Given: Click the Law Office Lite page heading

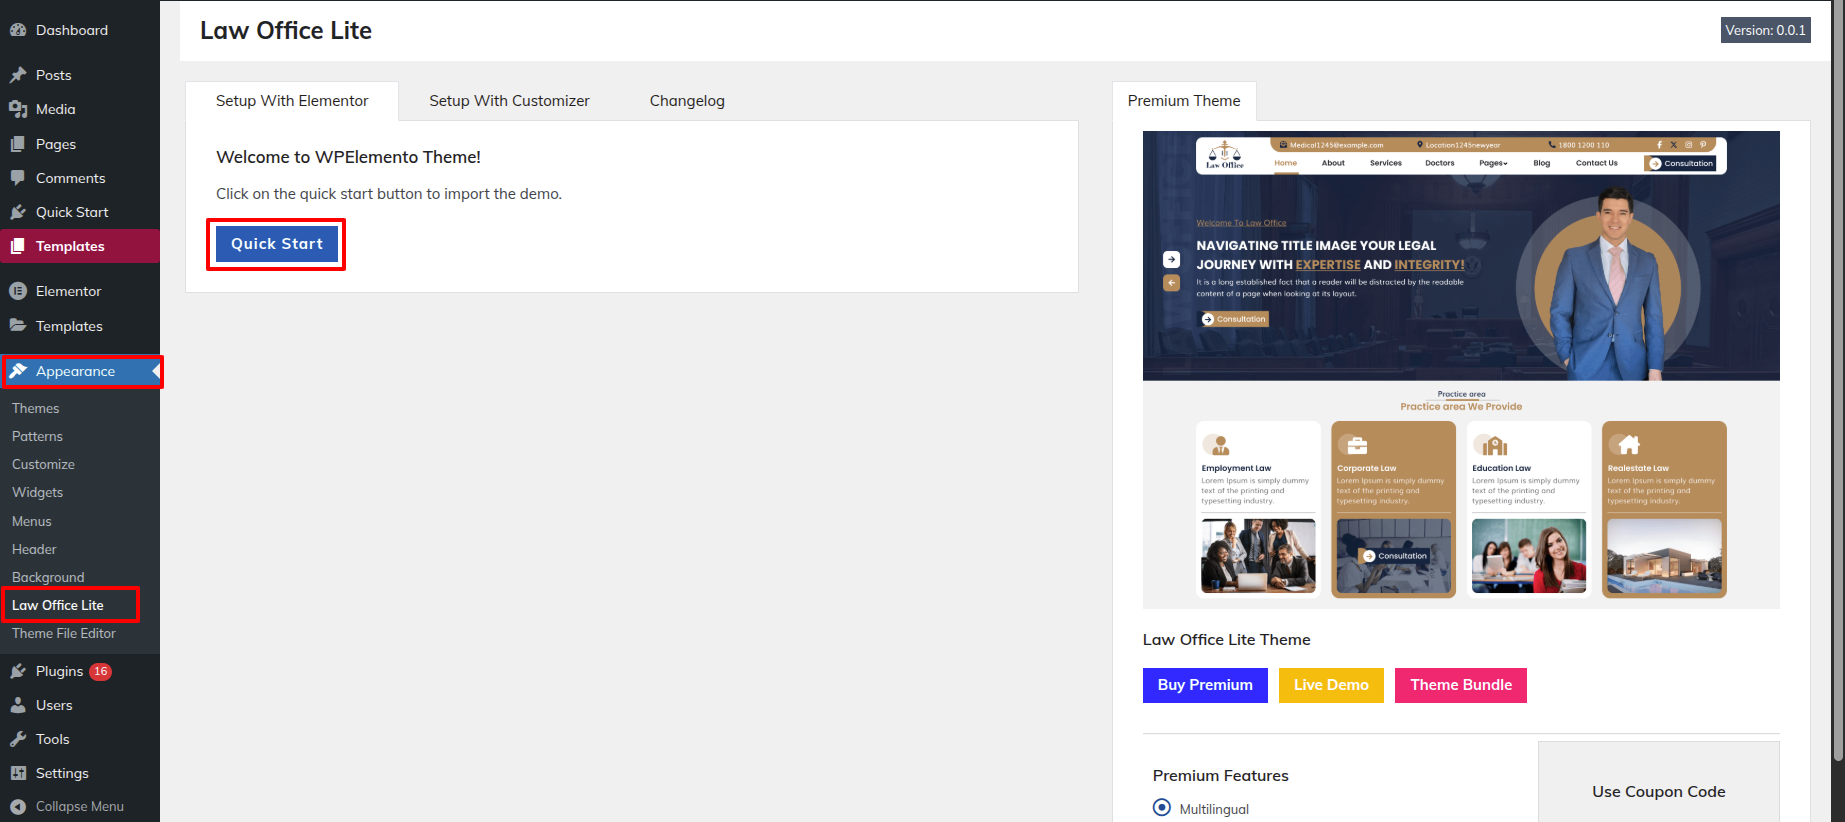Looking at the screenshot, I should (x=286, y=31).
